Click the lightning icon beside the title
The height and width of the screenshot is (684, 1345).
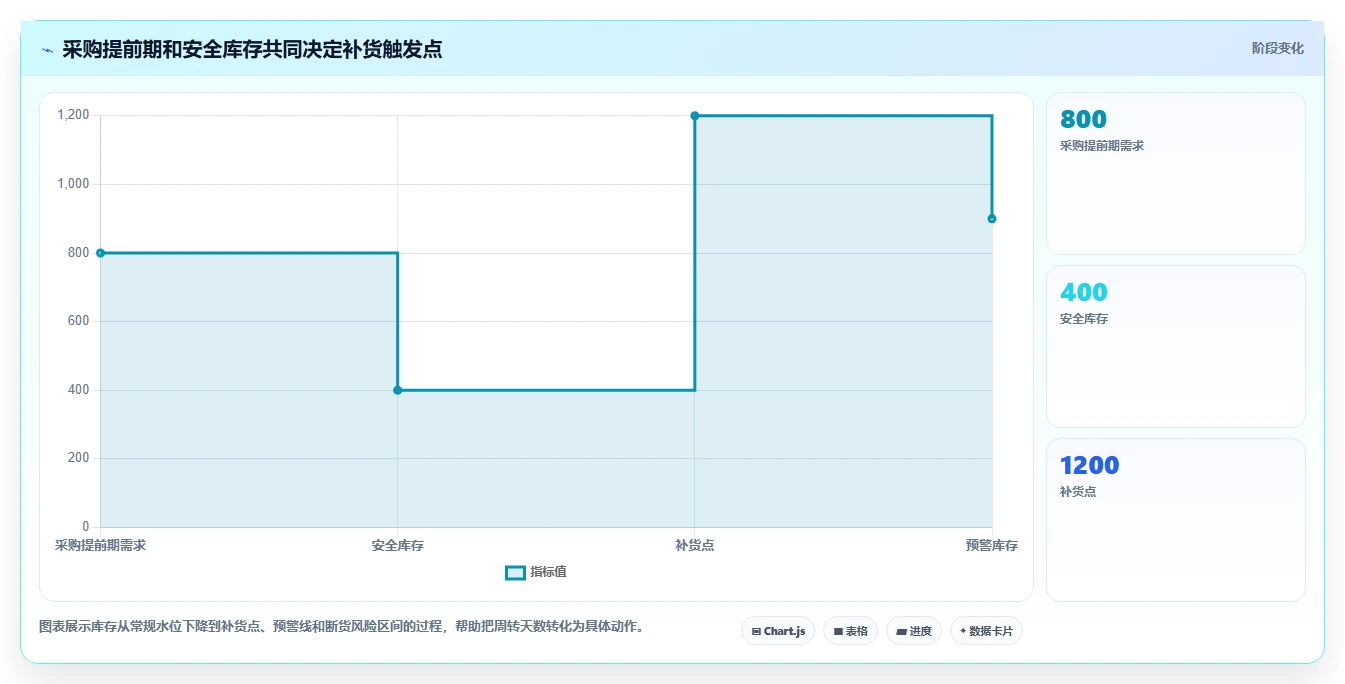(47, 49)
